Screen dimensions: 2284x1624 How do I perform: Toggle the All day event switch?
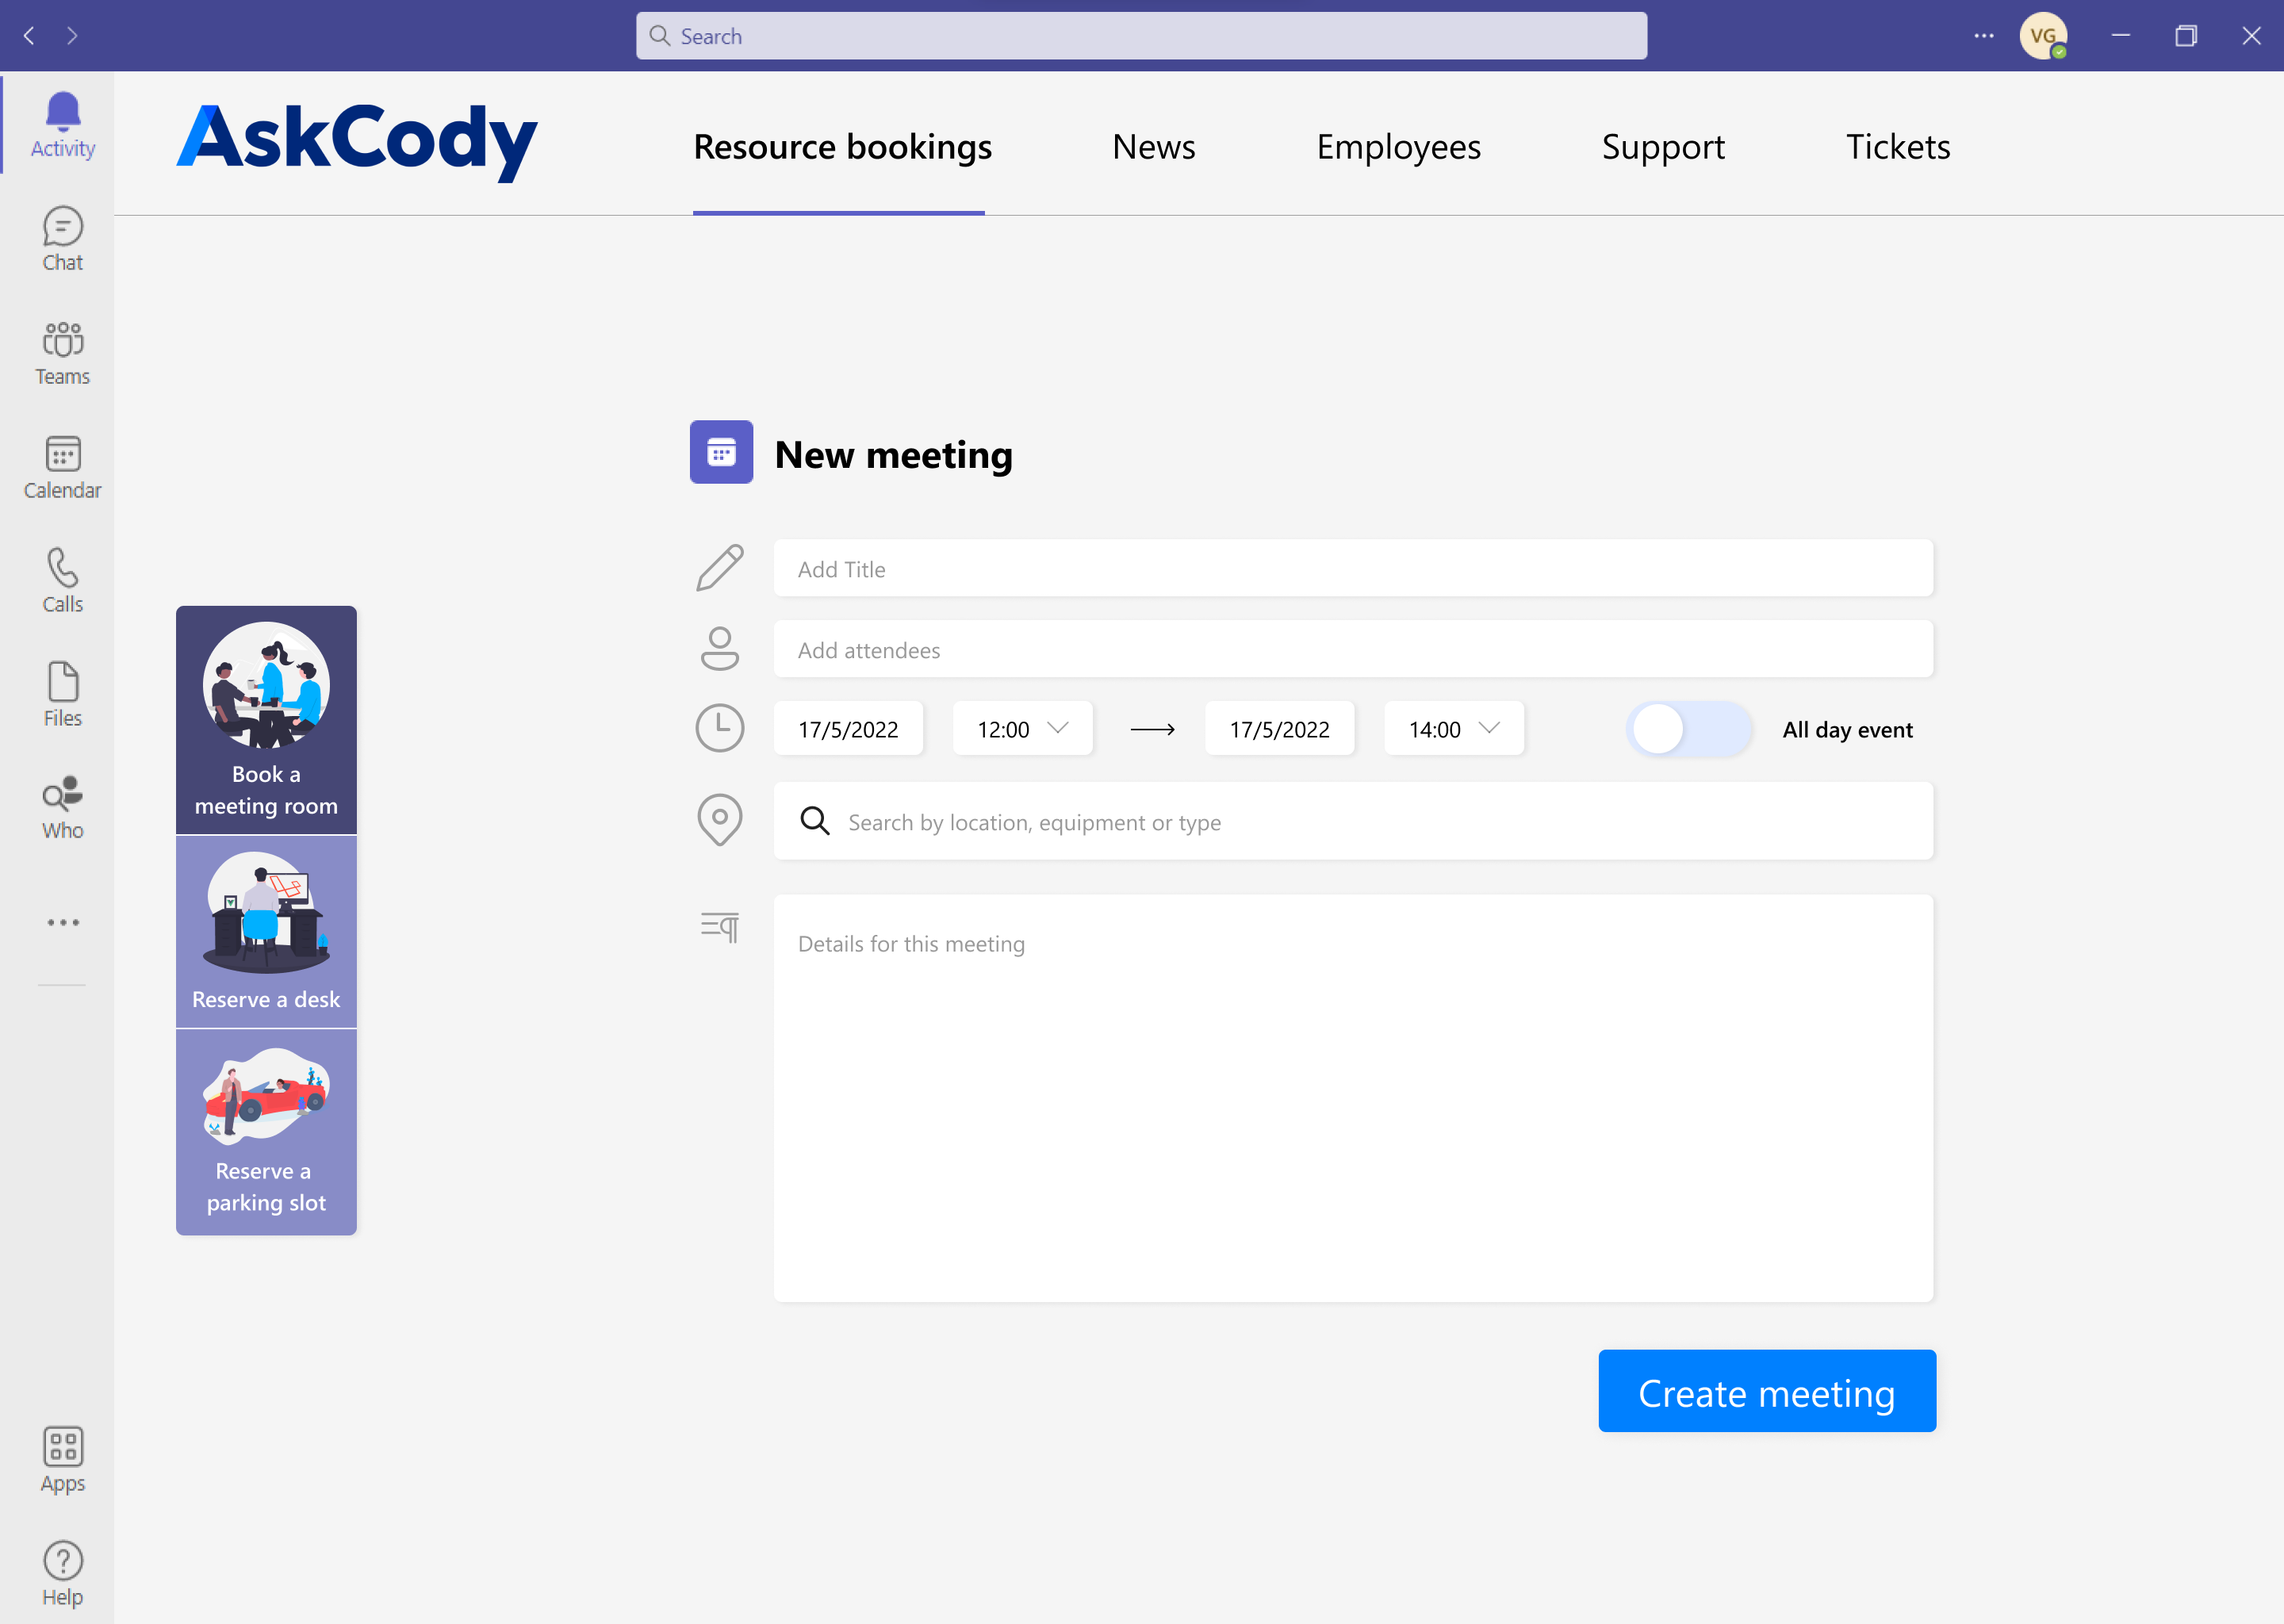(1688, 729)
